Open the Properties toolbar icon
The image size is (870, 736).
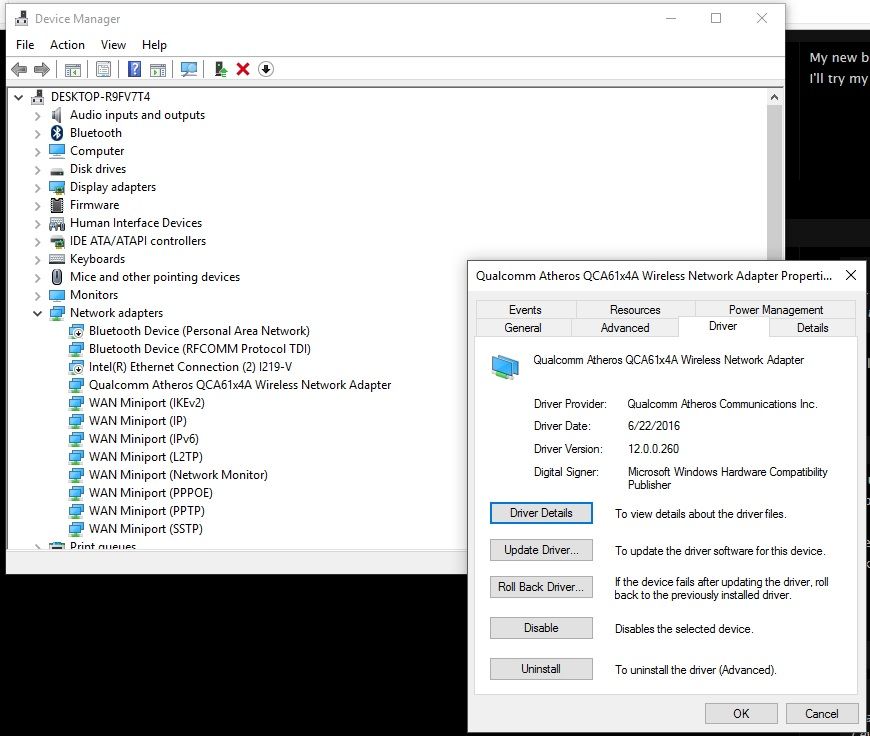pyautogui.click(x=101, y=69)
